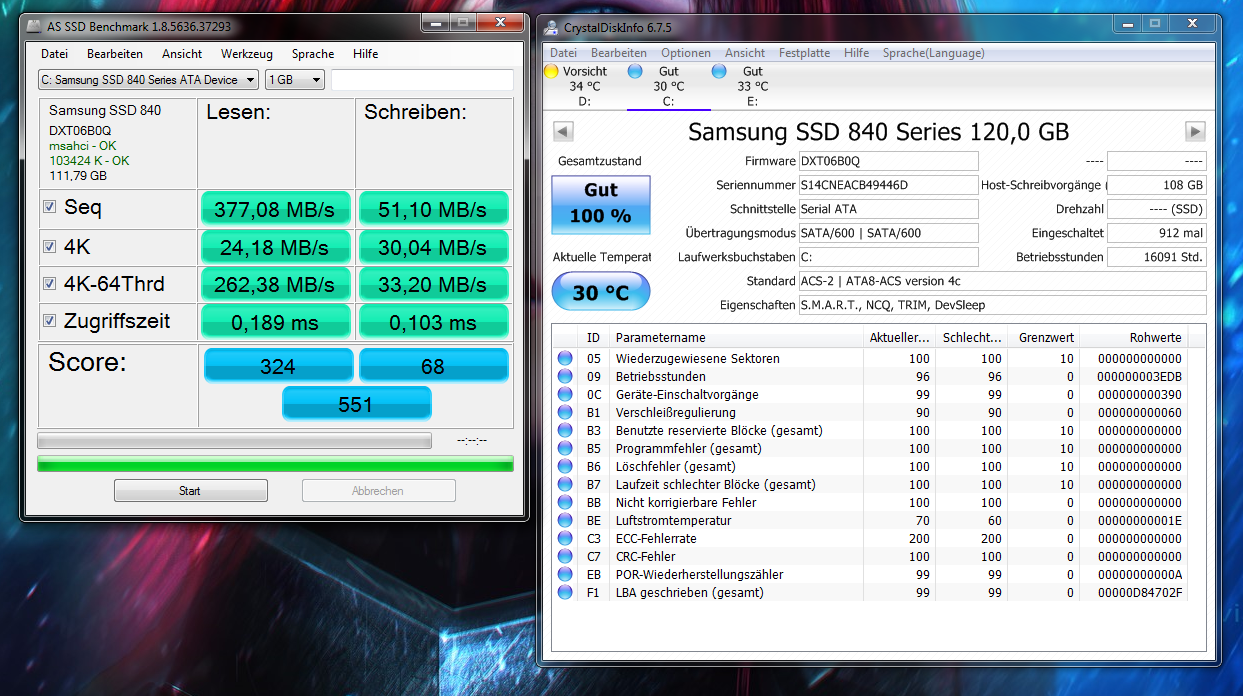This screenshot has height=696, width=1243.
Task: Uncheck the 4K-64Thrd benchmark checkbox
Action: coord(49,283)
